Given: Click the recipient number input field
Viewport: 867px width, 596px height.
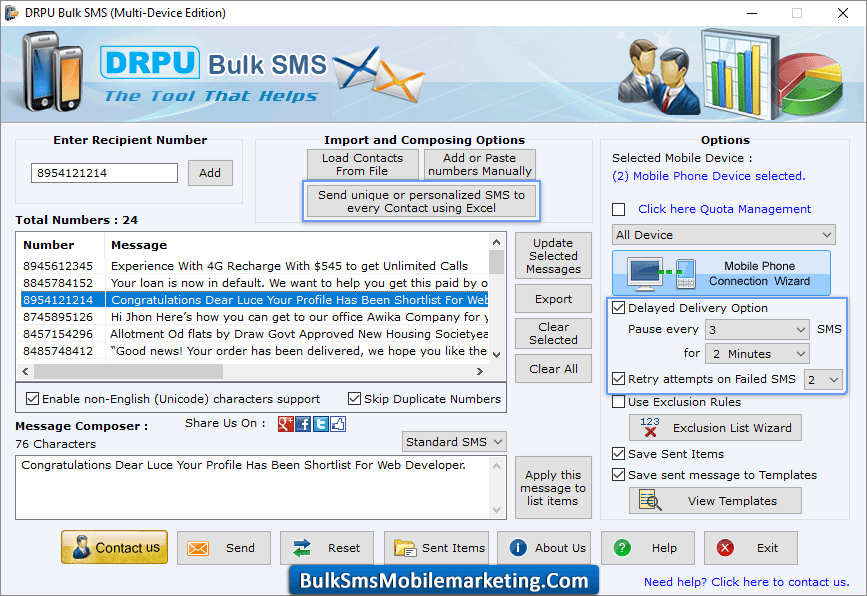Looking at the screenshot, I should pos(105,173).
